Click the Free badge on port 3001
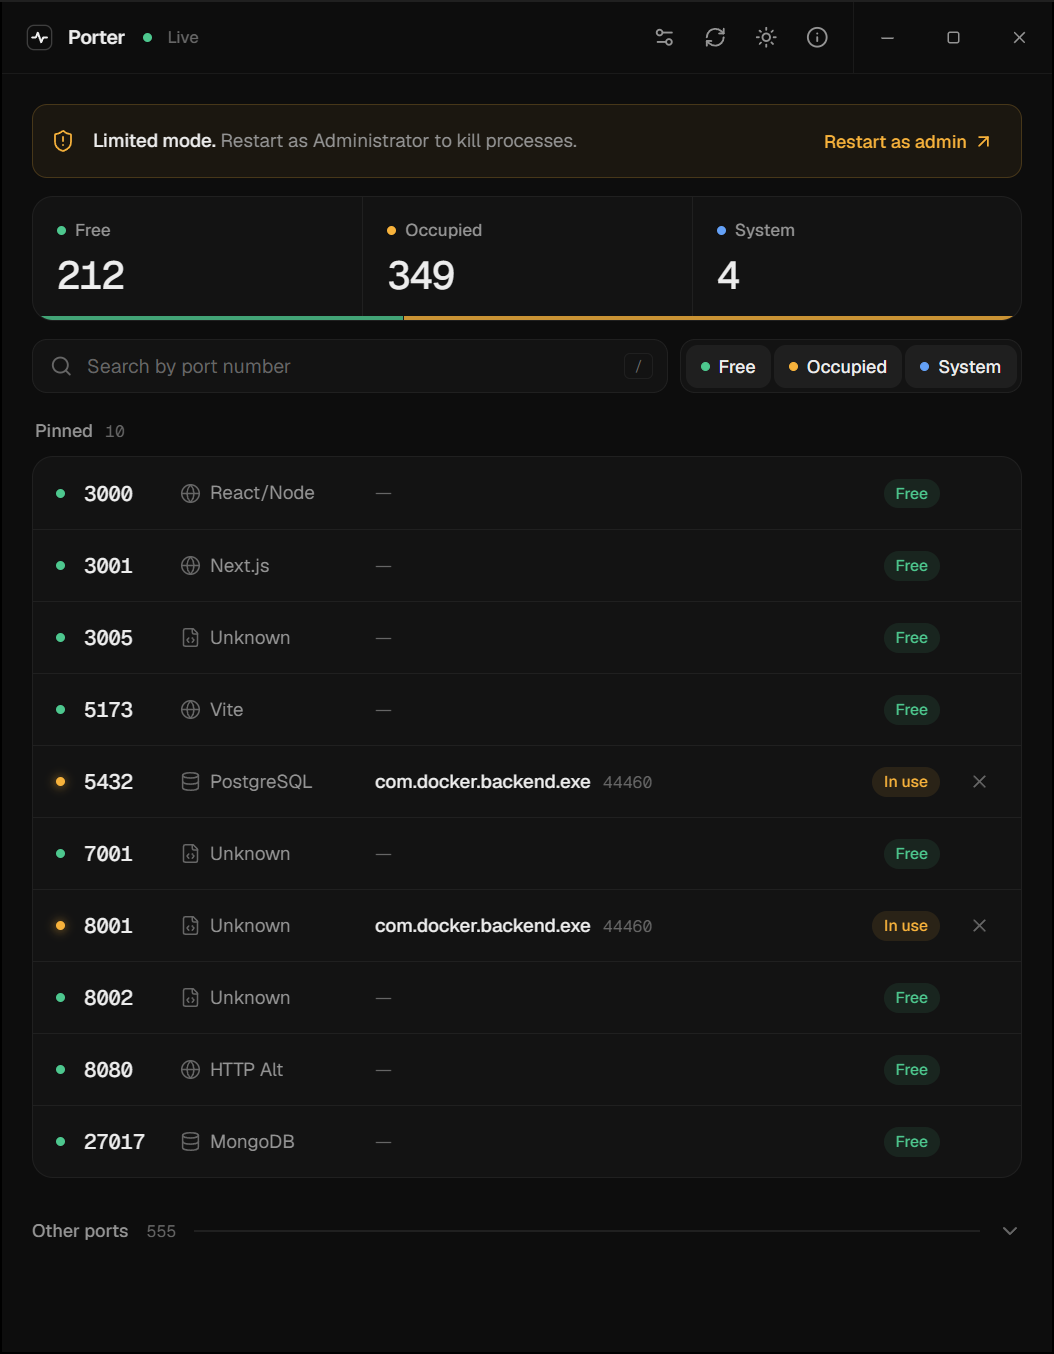 point(912,565)
